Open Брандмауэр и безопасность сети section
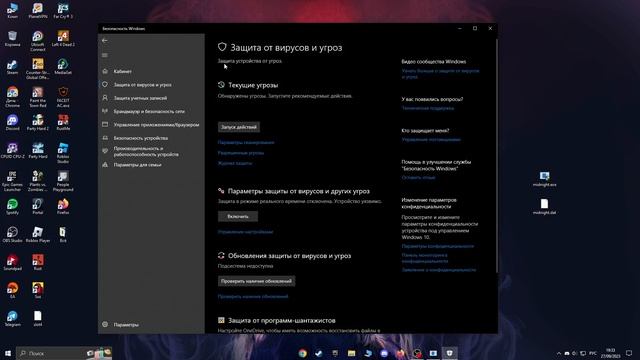Screen dimensions: 640x360 [151, 111]
